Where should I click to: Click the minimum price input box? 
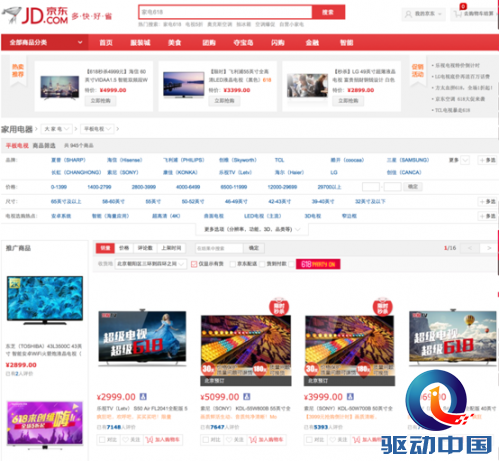point(371,187)
